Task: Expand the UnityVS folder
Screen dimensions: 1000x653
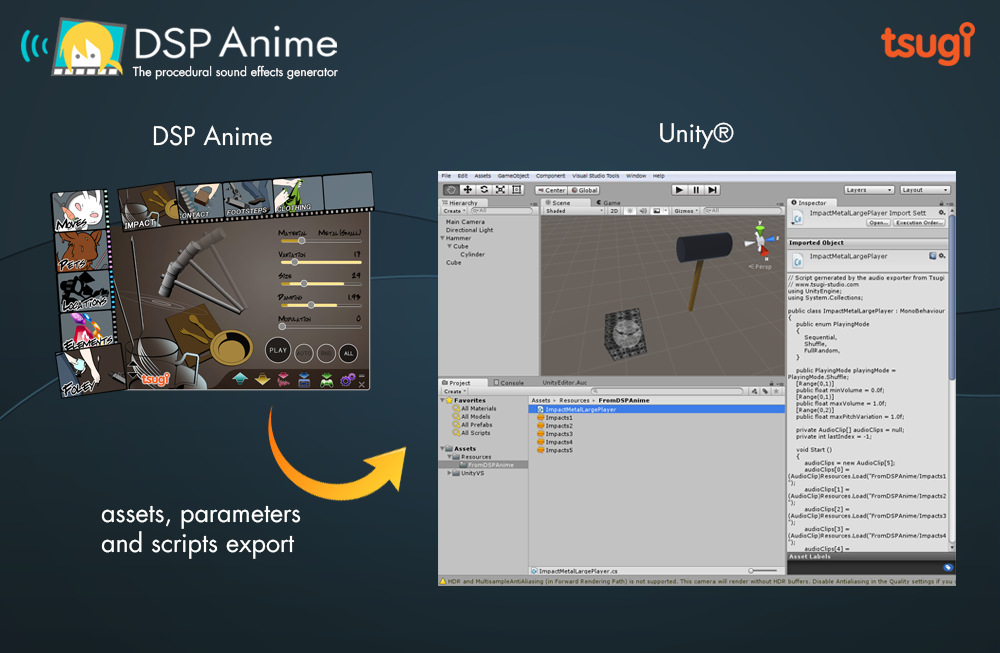Action: click(x=449, y=473)
